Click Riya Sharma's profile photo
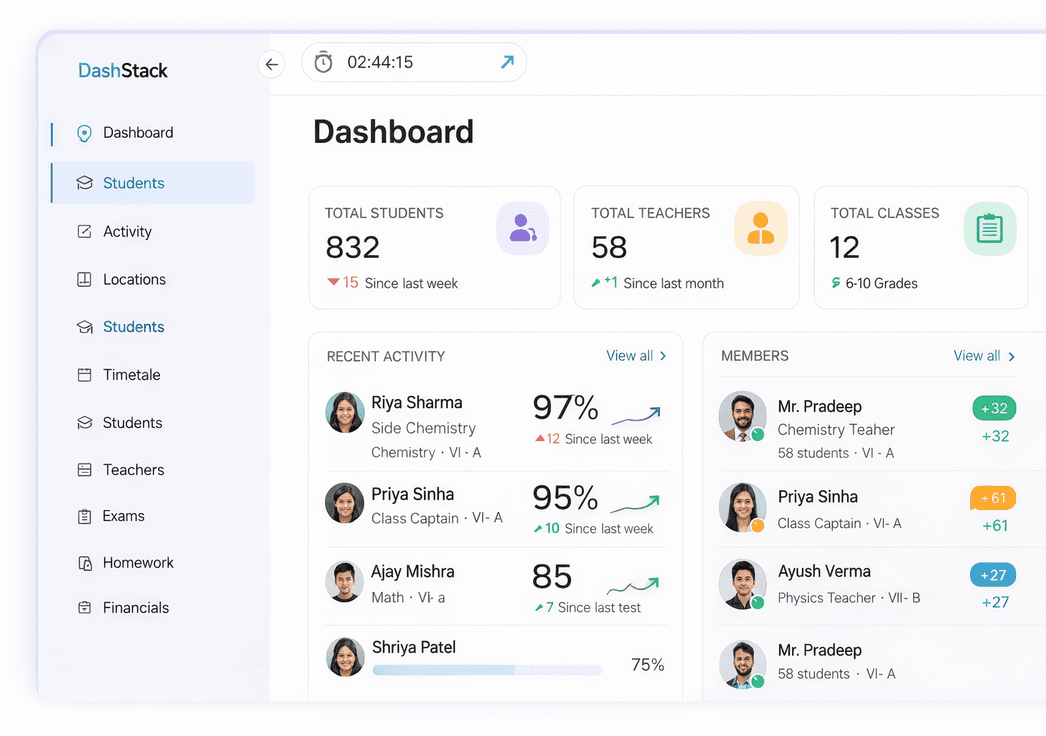This screenshot has height=736, width=1046. pyautogui.click(x=345, y=412)
